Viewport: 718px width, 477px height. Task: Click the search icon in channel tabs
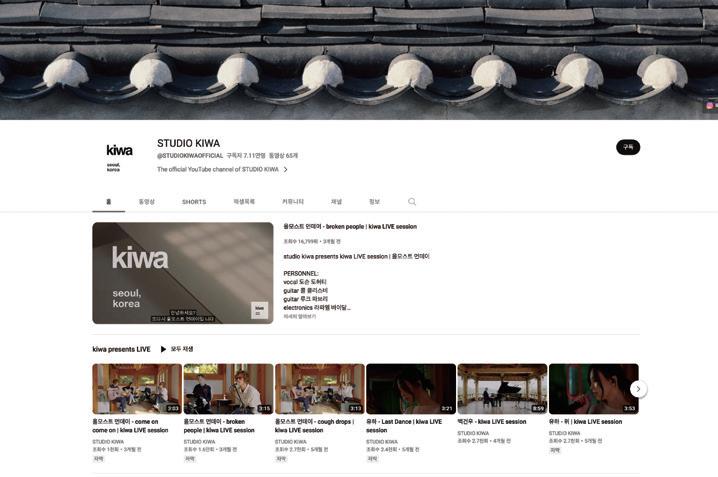tap(412, 201)
